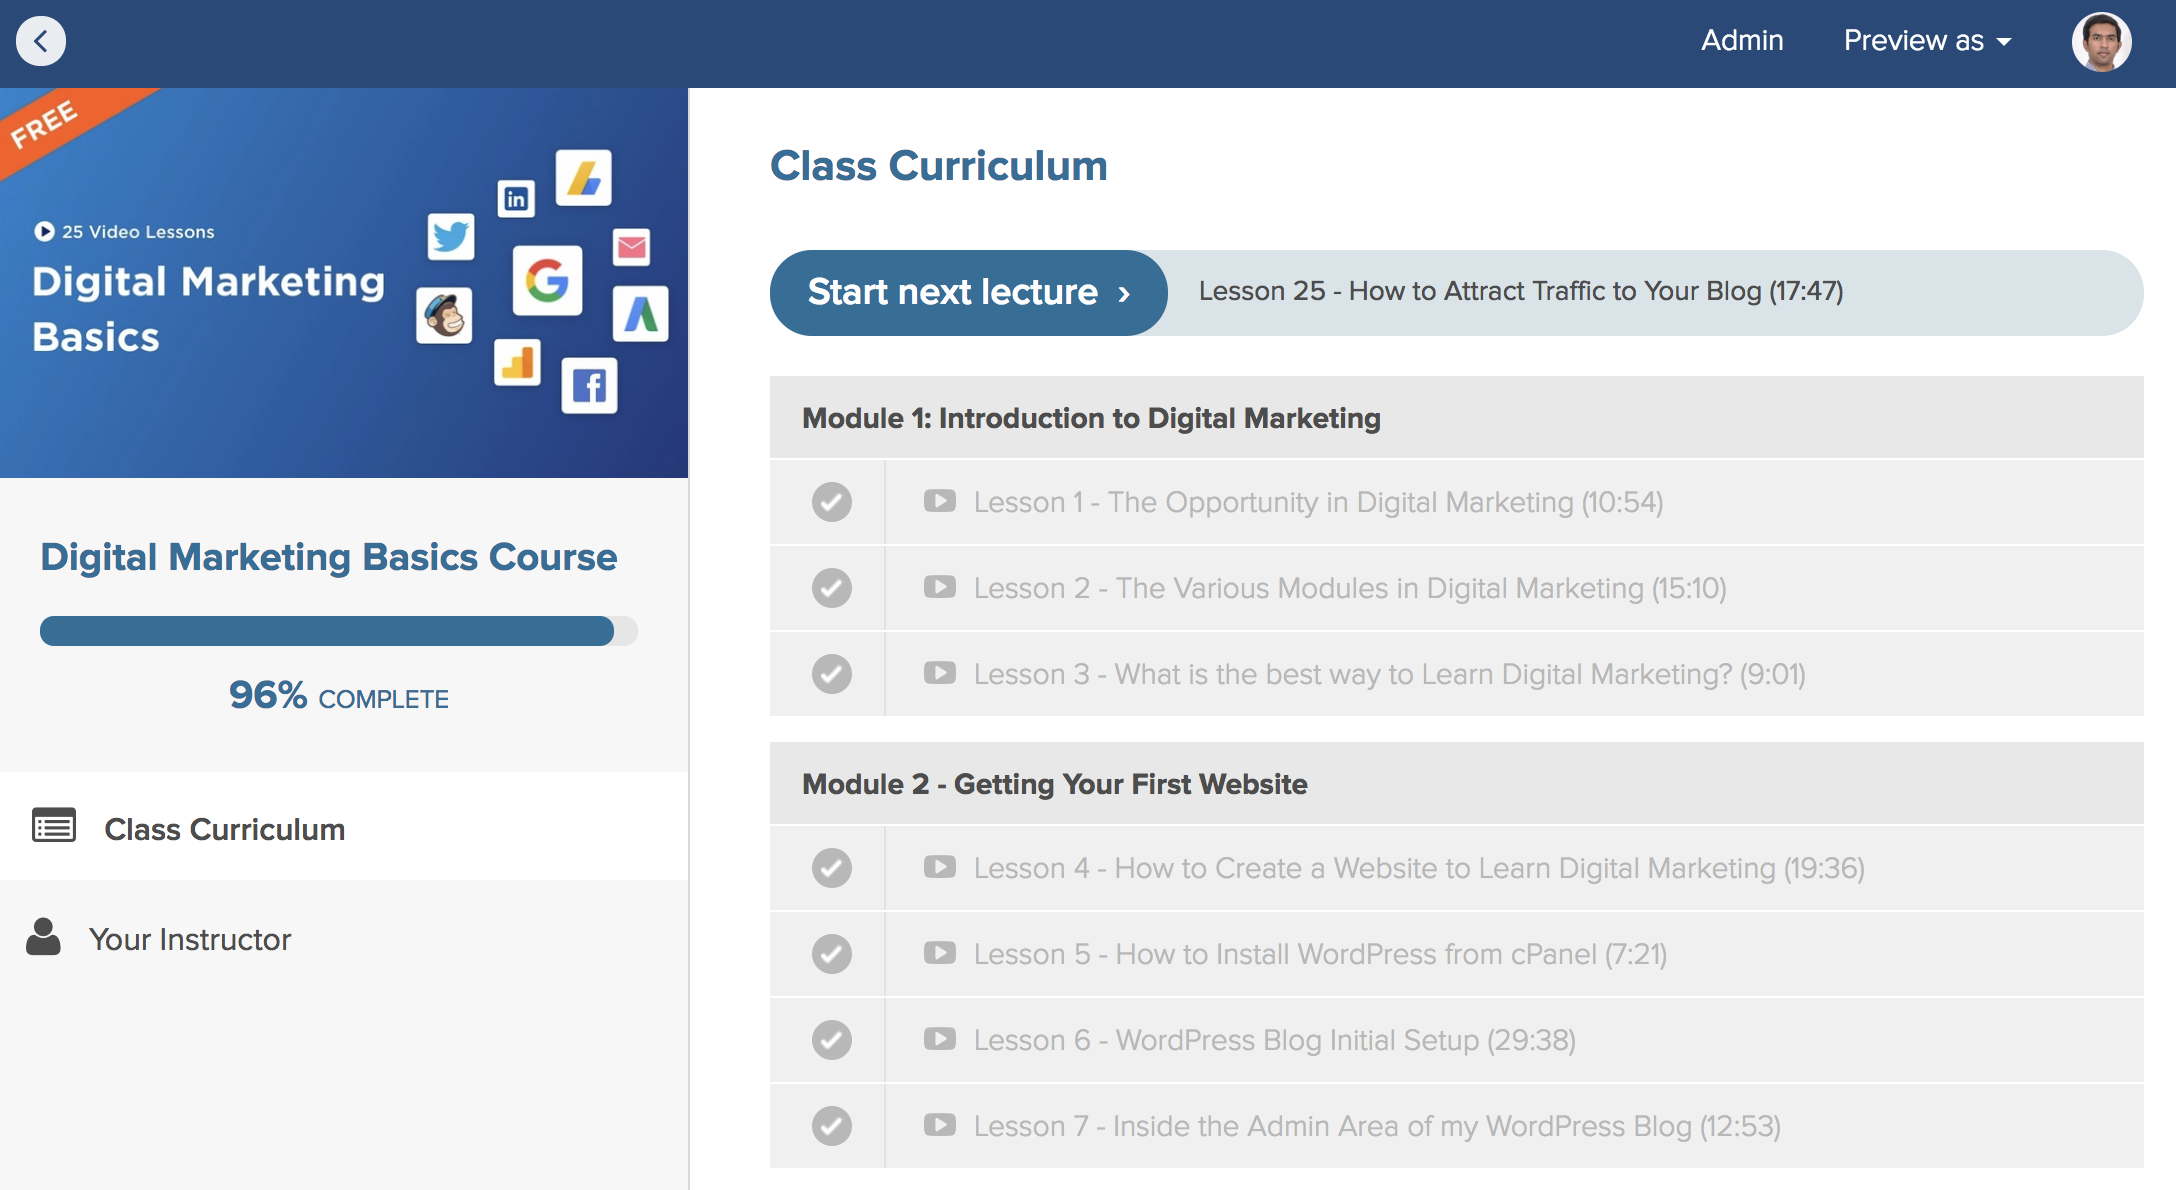This screenshot has width=2176, height=1190.
Task: Click the back arrow button
Action: coord(41,42)
